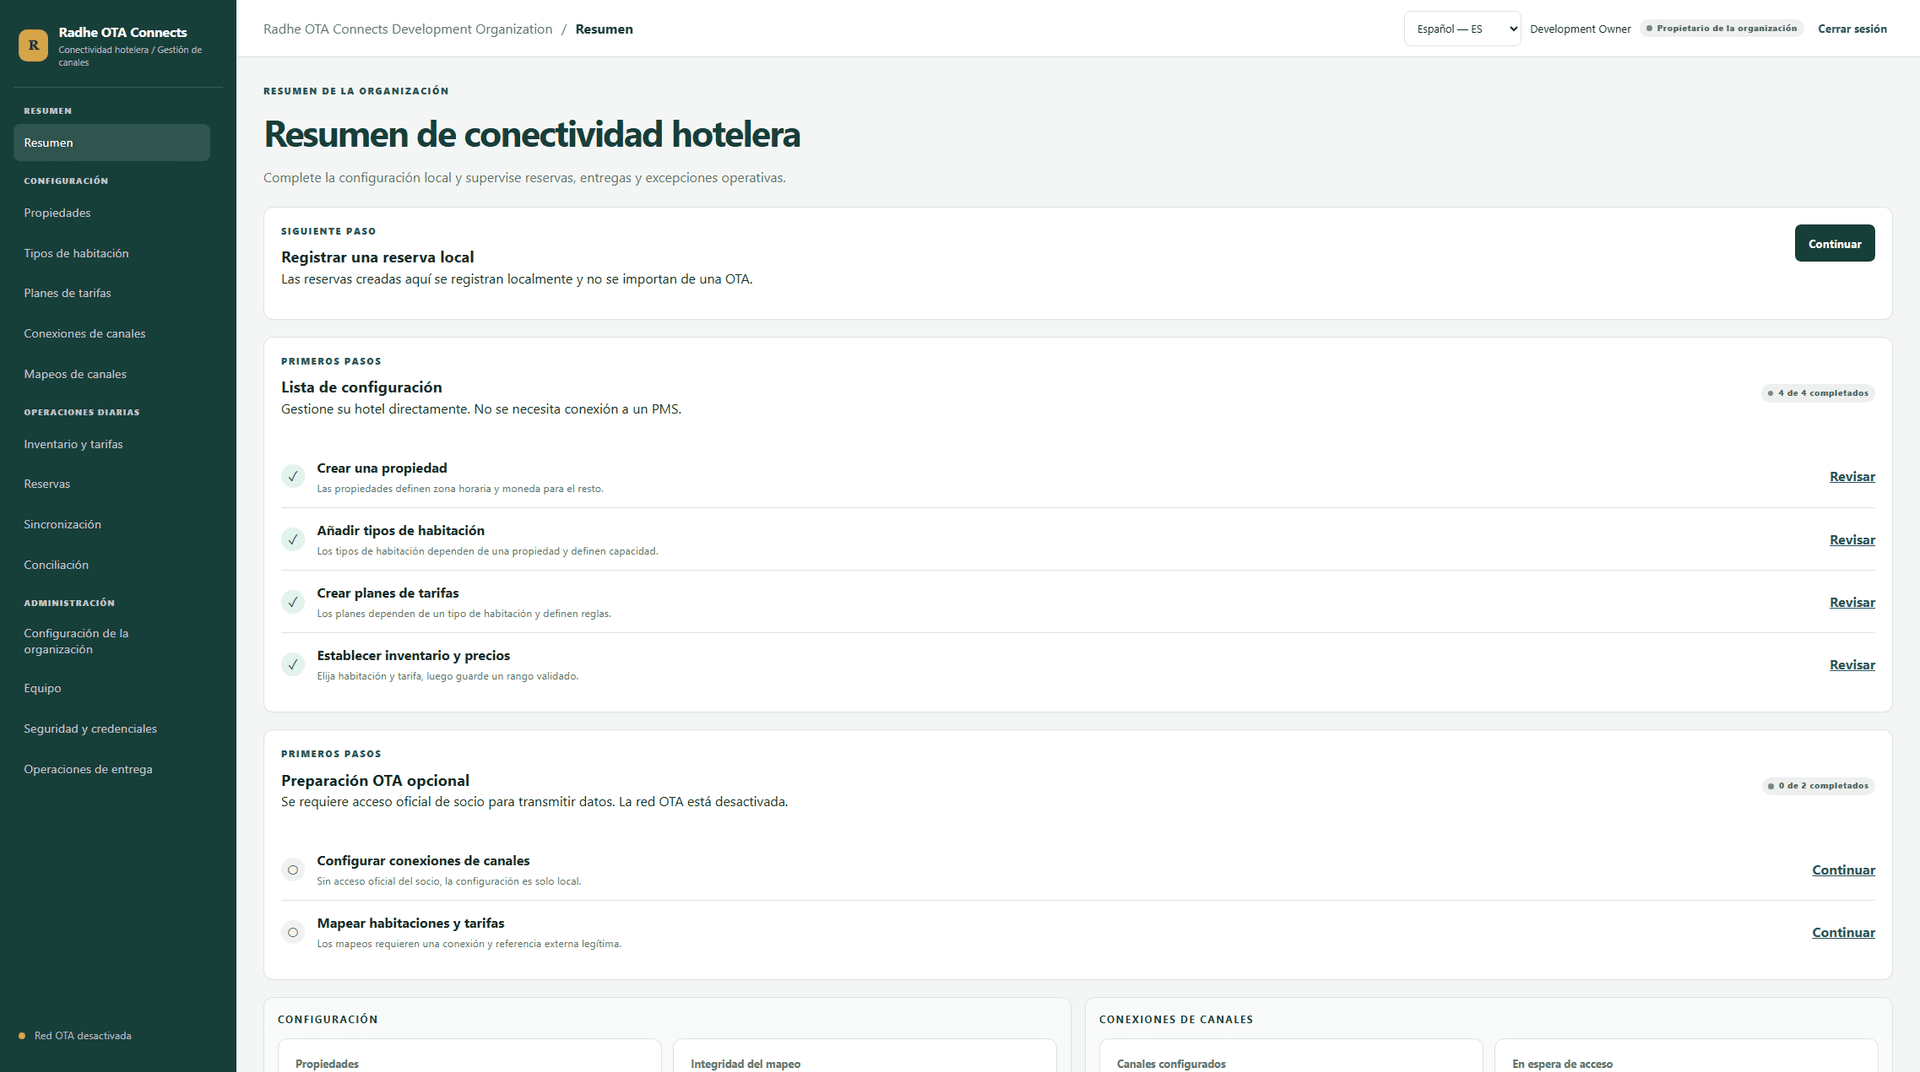Click the En espera de acceso card

point(1686,1056)
